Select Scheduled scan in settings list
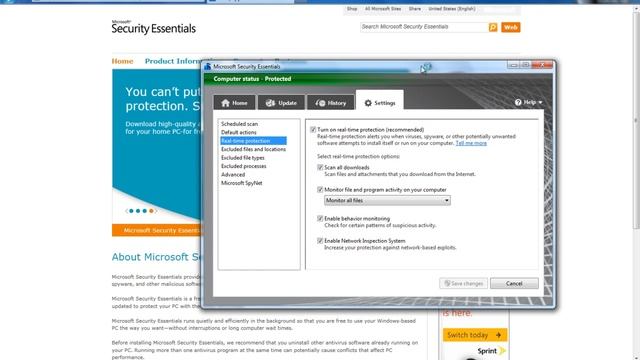640x360 pixels. coord(240,124)
